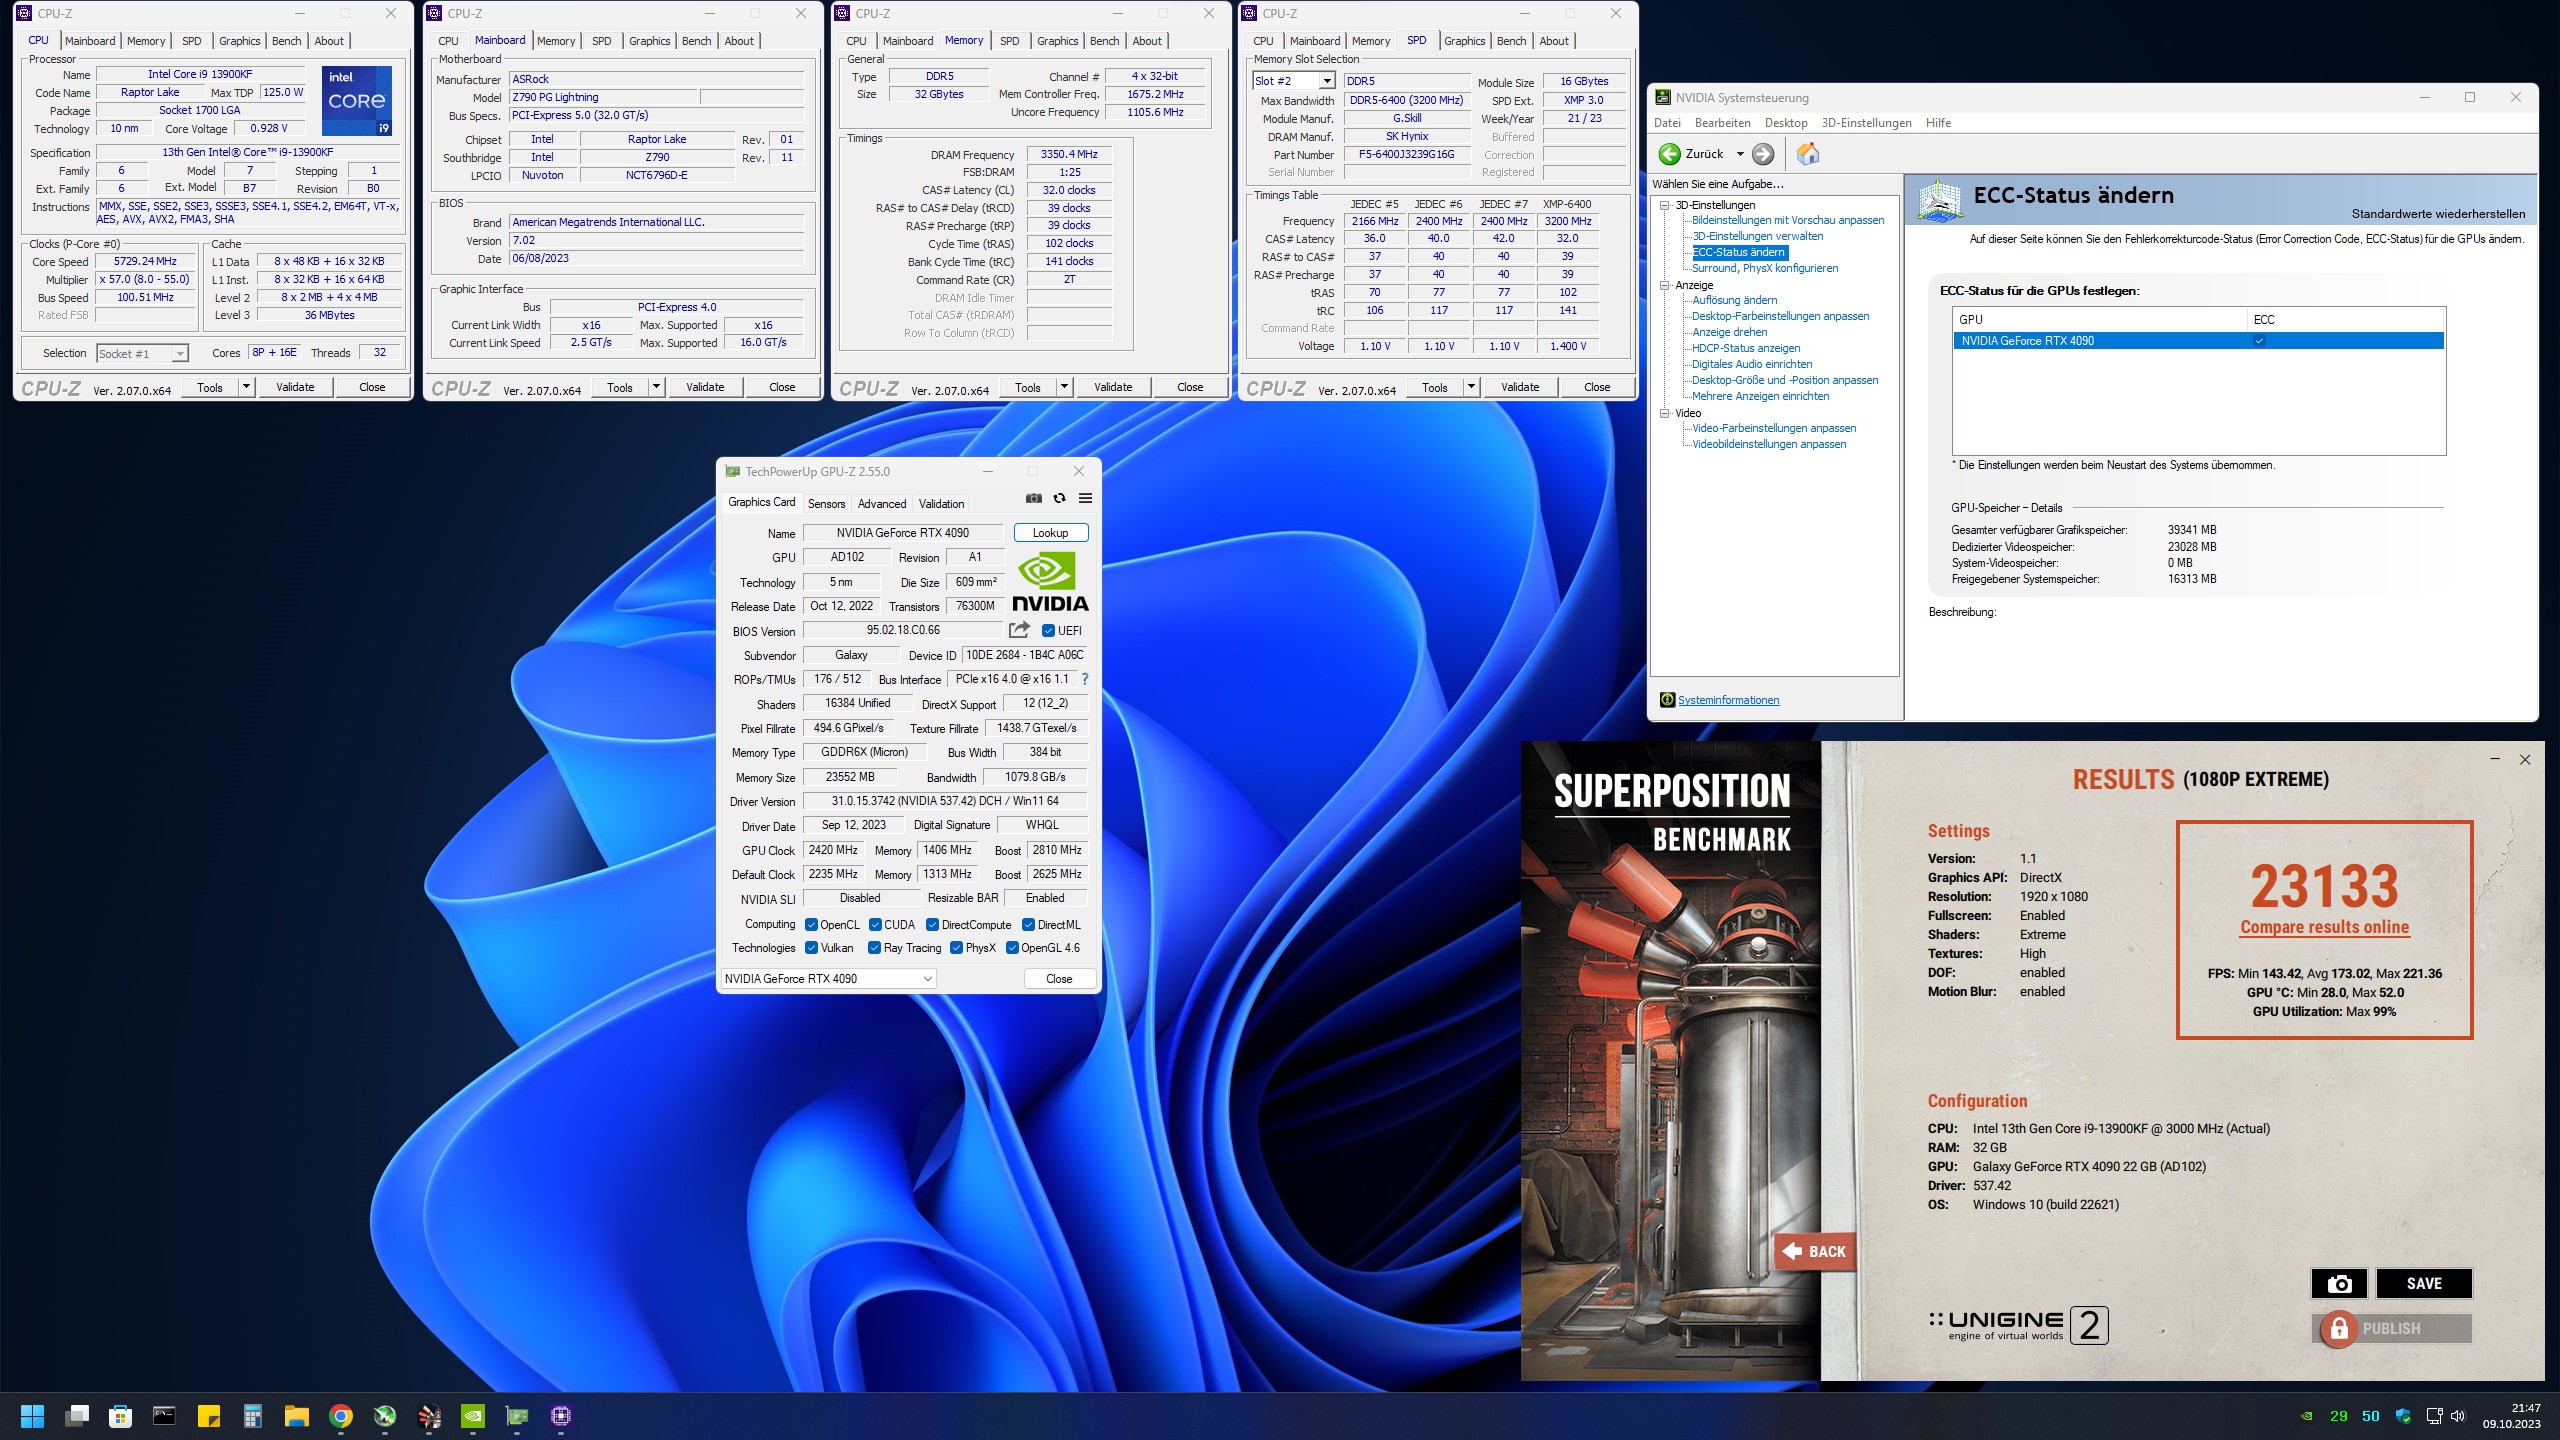Click the network tray icon
Screen dimensions: 2560x1440
point(2434,1416)
